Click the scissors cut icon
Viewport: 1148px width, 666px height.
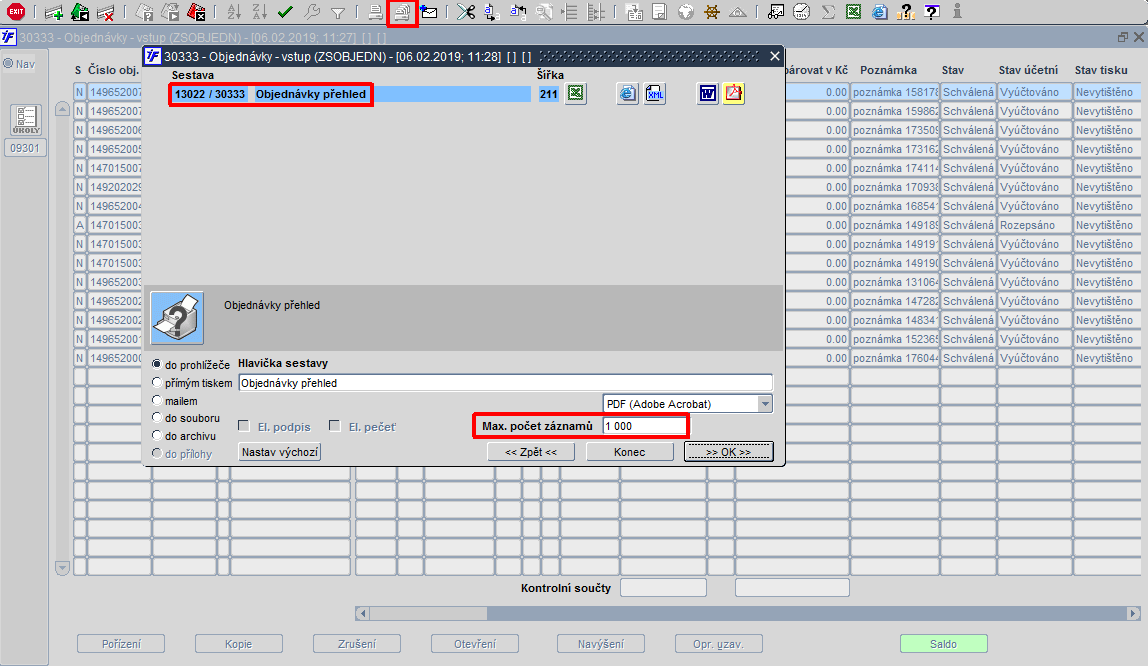click(466, 12)
